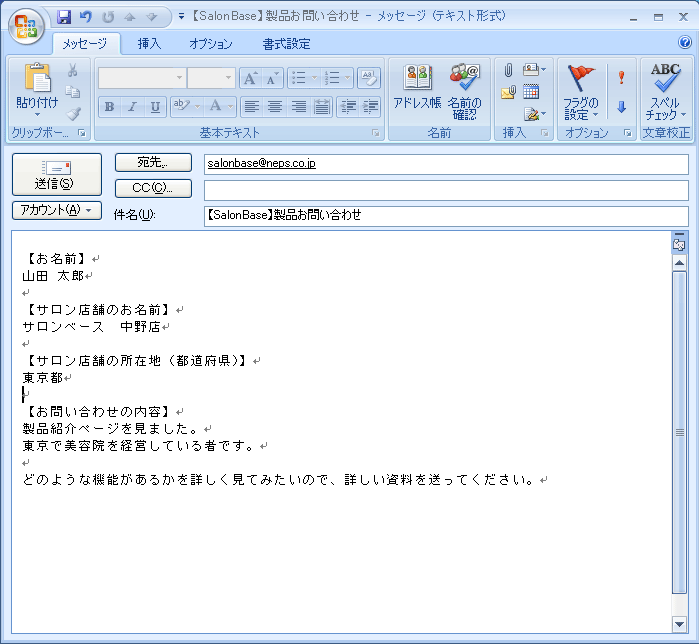
Task: Go to next item with down arrow
Action: pos(152,17)
